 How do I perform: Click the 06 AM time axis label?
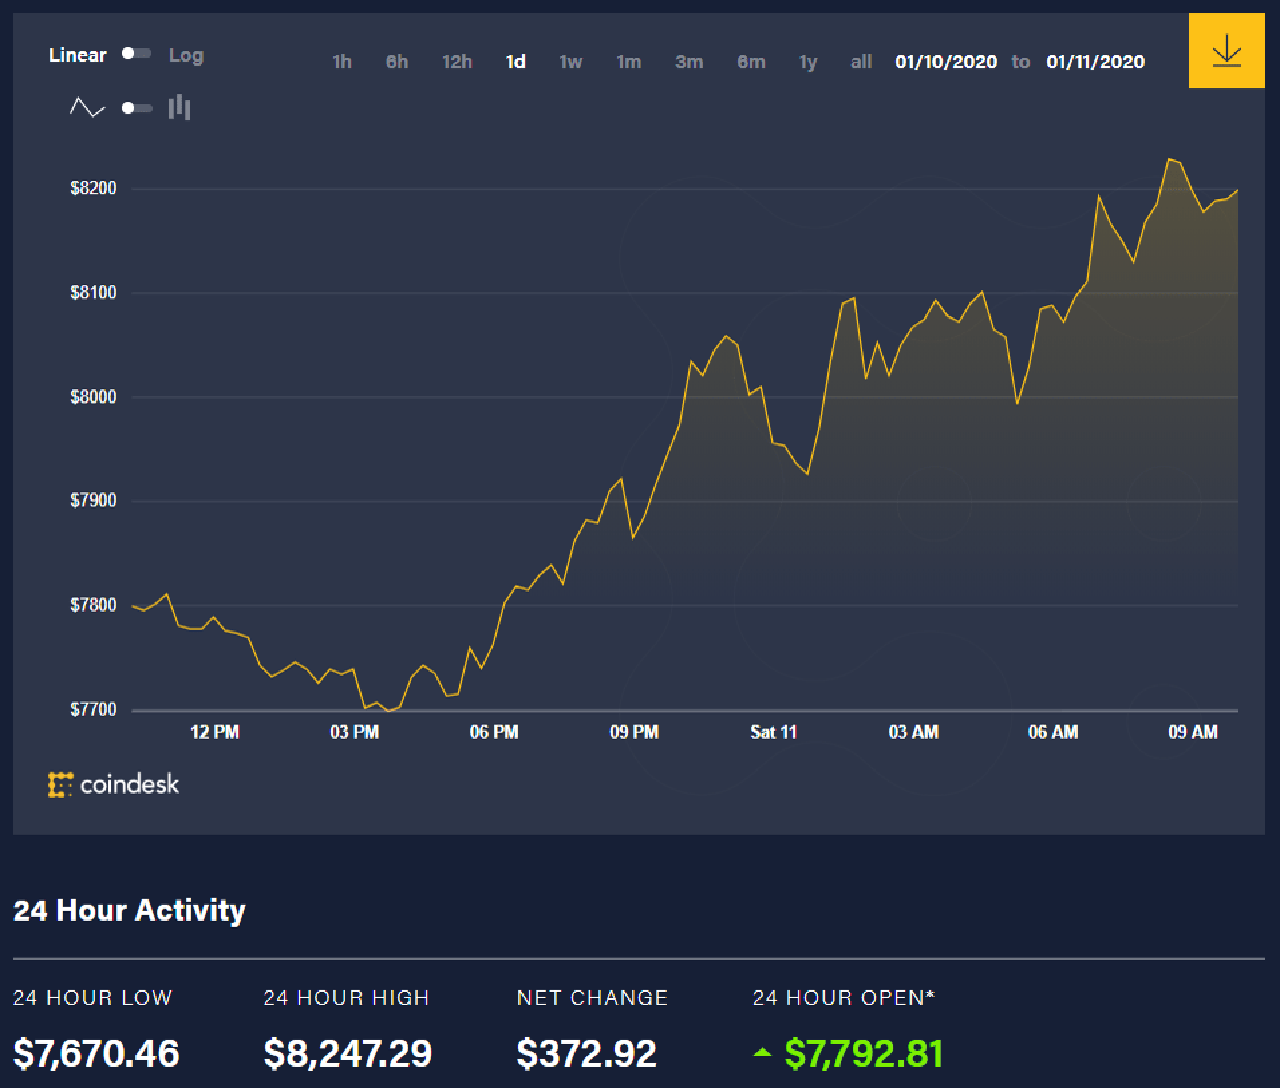1053,732
